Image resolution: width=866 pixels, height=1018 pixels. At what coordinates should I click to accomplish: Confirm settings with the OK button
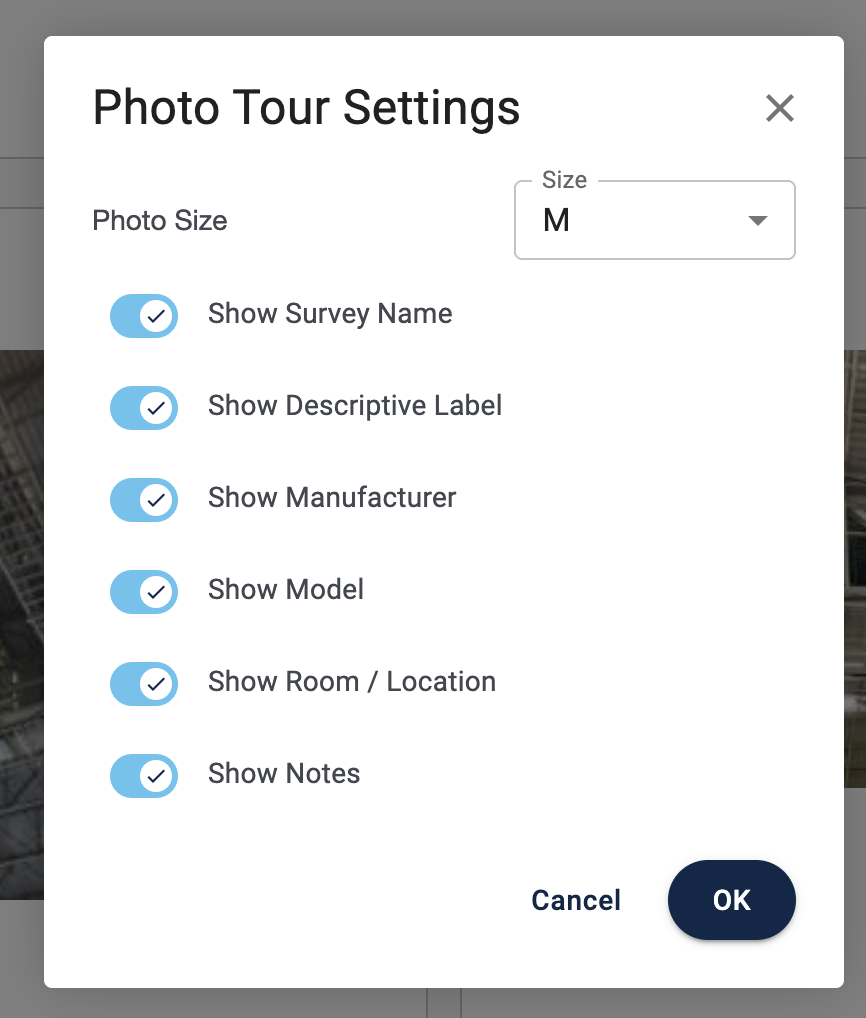[731, 900]
